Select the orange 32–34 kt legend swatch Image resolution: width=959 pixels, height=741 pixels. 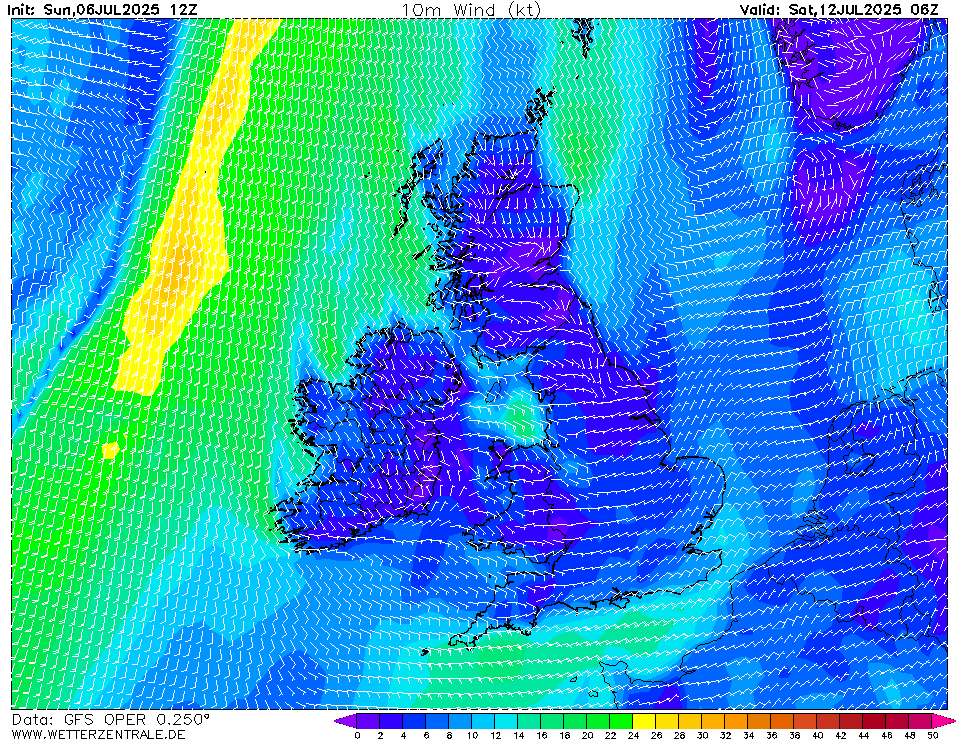click(736, 720)
